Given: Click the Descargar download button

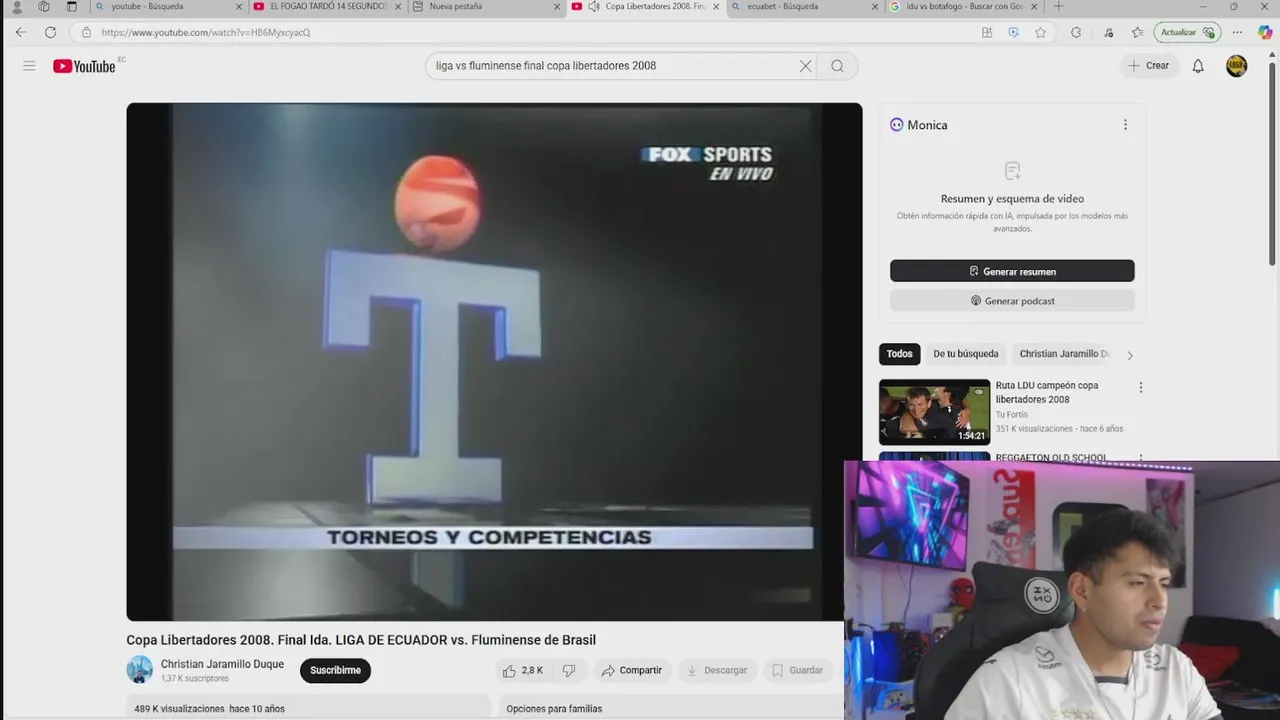Looking at the screenshot, I should point(717,670).
